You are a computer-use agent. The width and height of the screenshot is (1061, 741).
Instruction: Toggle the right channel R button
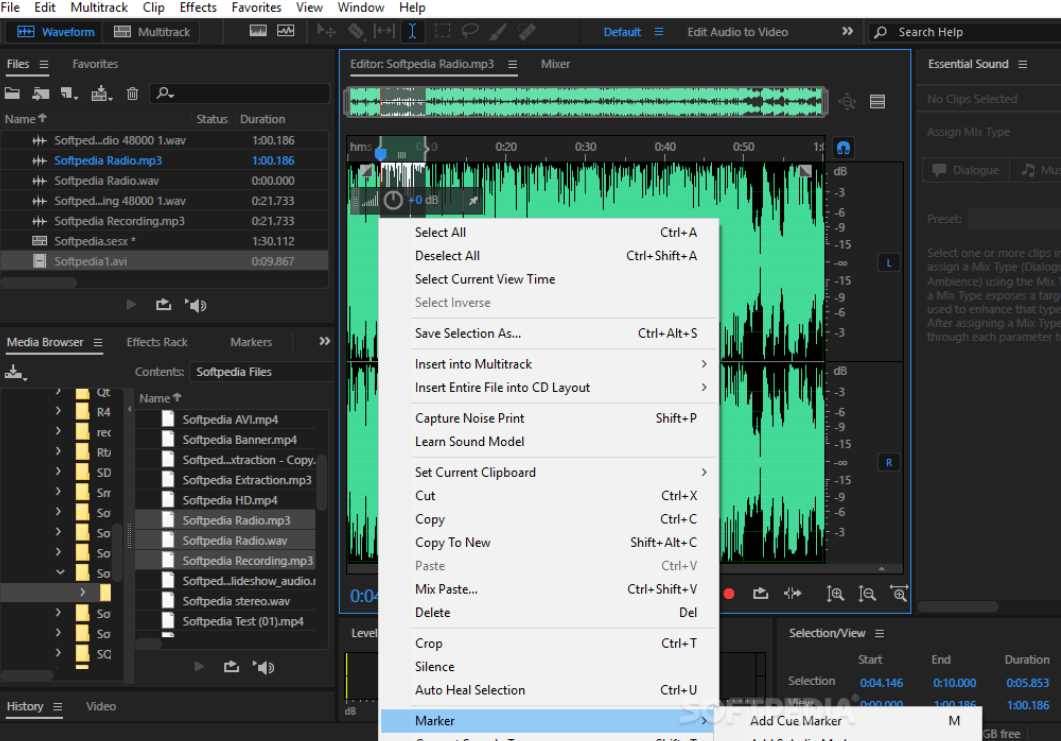point(889,462)
